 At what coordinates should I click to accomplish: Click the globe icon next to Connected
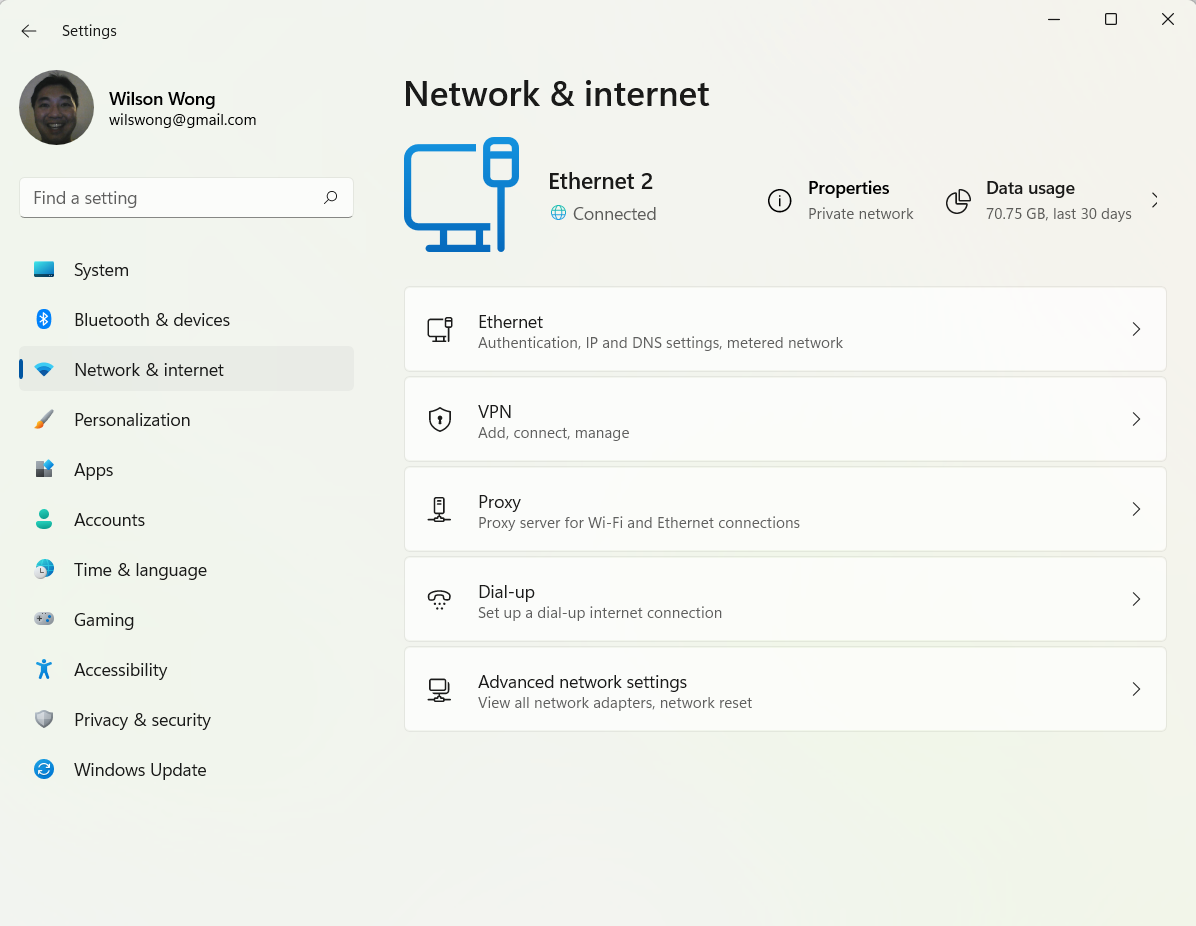pos(558,213)
